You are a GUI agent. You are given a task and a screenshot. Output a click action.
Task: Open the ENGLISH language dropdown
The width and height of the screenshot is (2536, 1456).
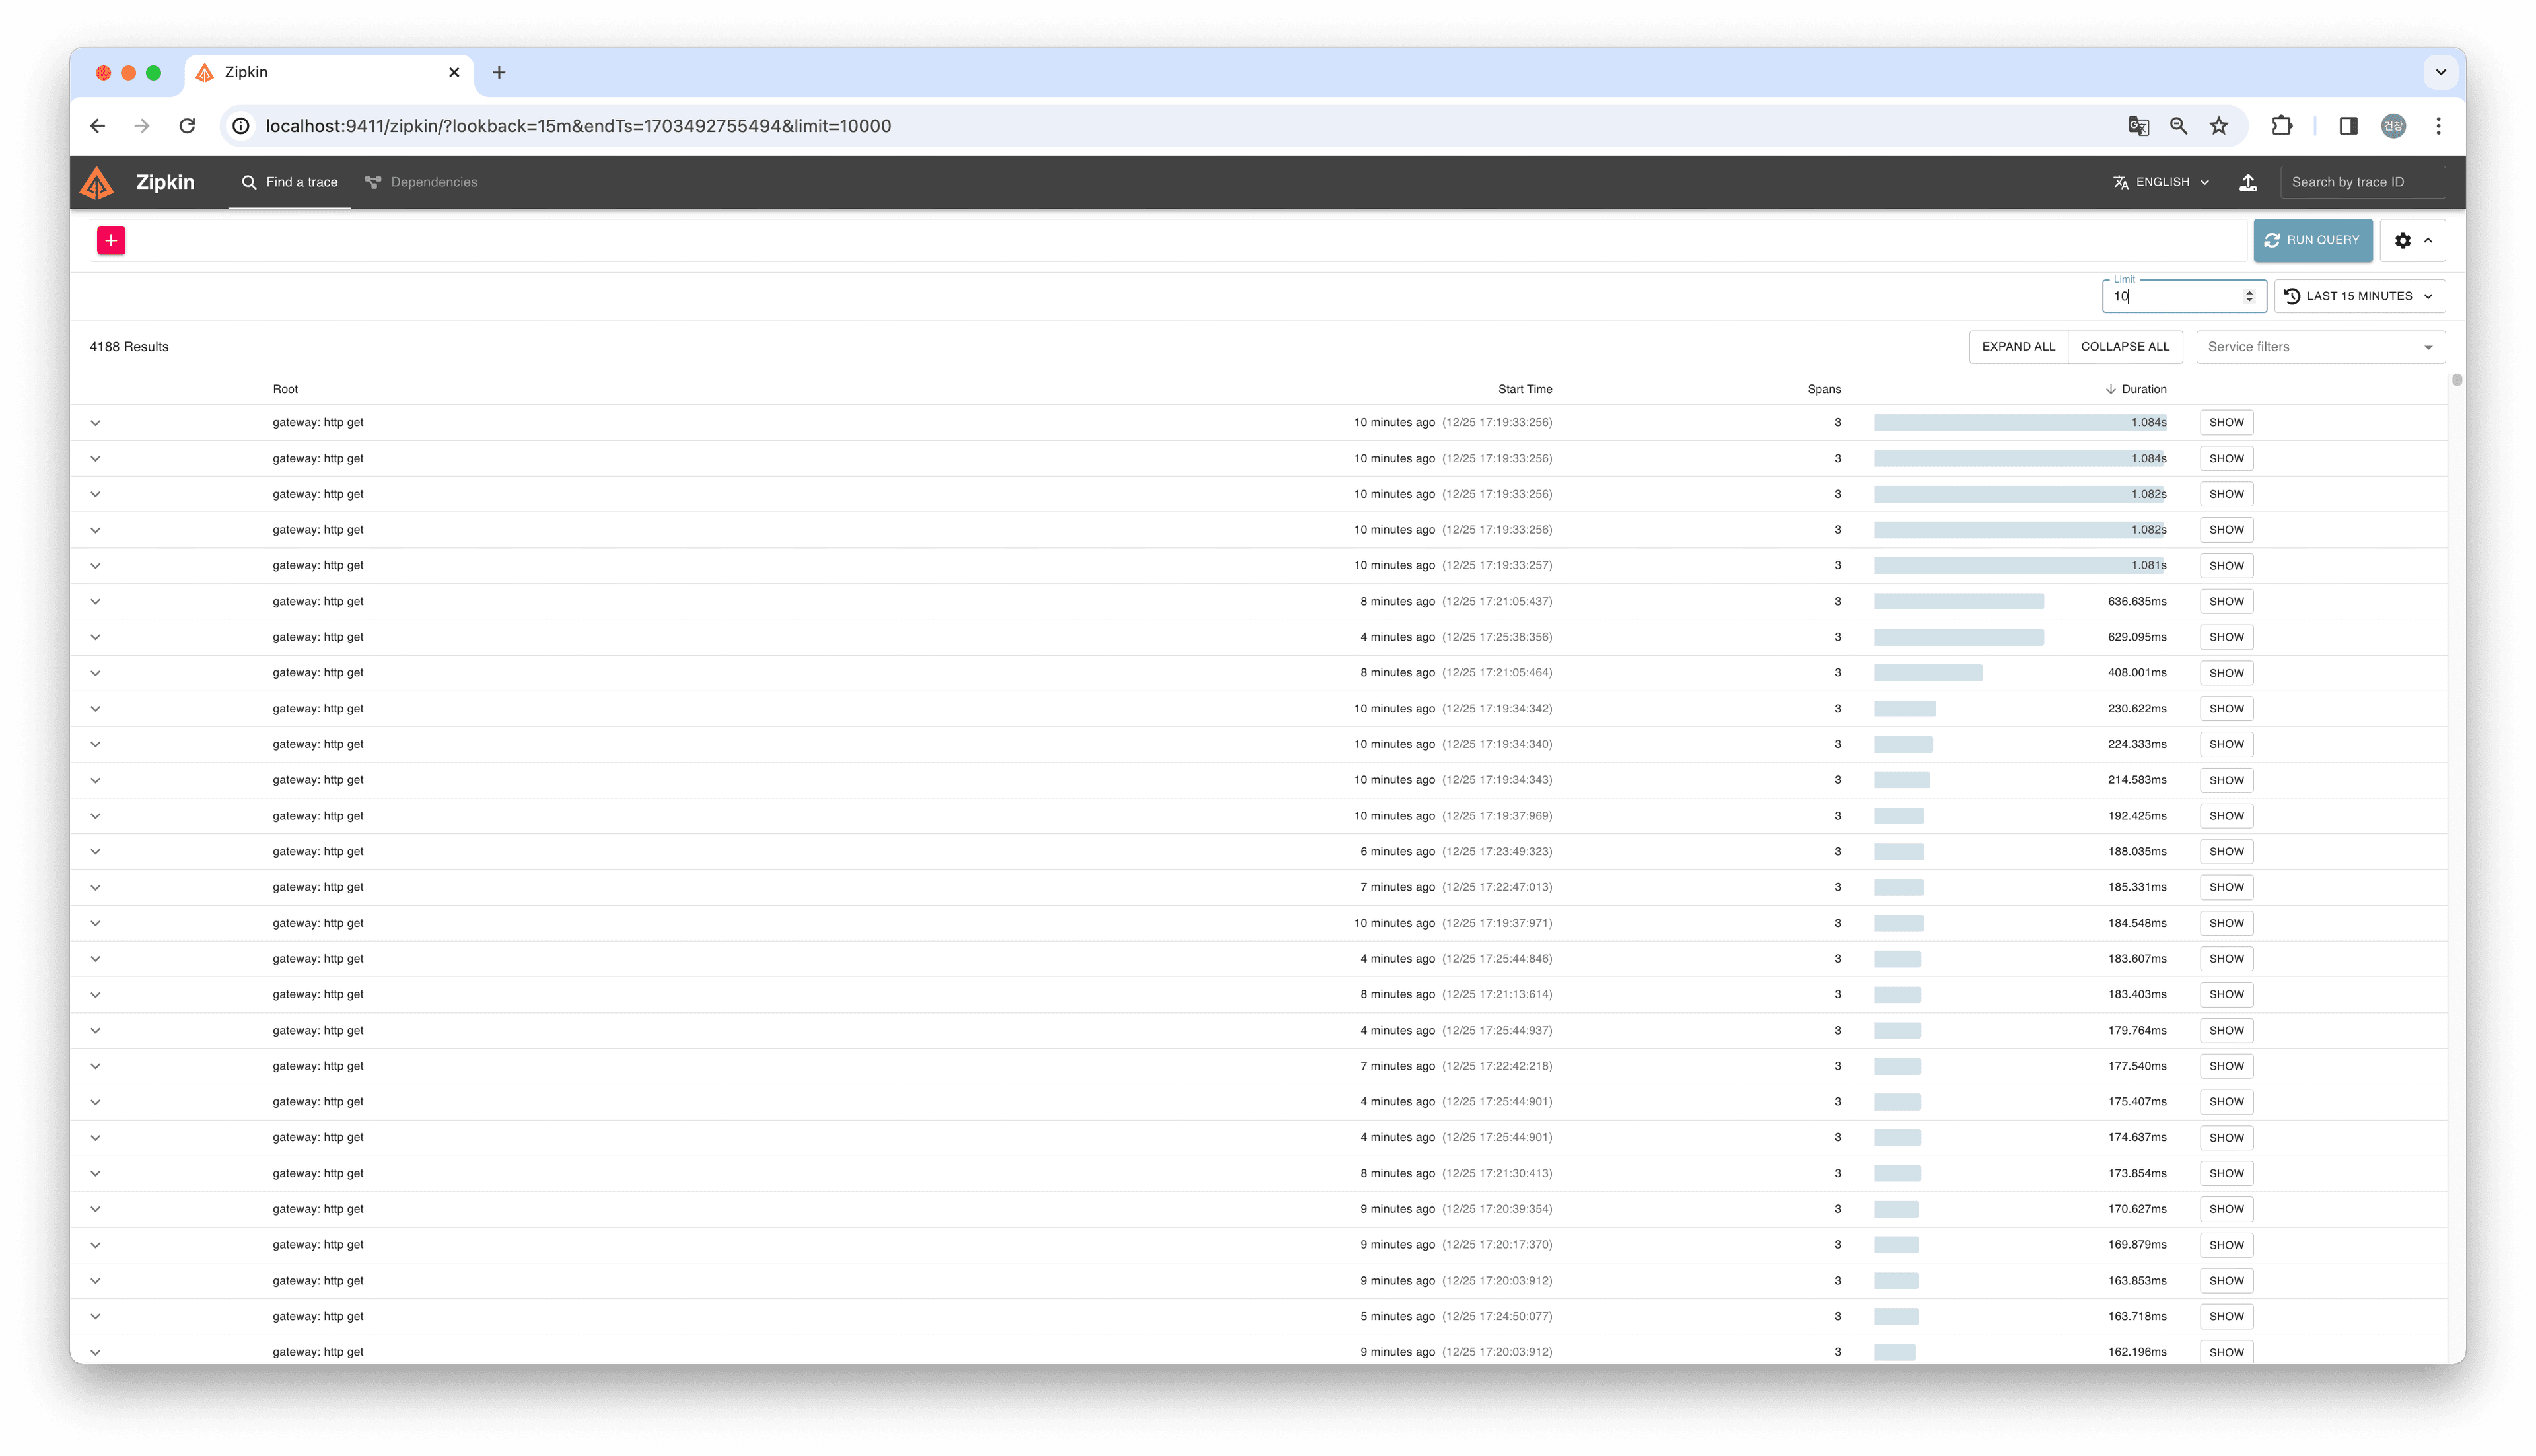click(2161, 182)
